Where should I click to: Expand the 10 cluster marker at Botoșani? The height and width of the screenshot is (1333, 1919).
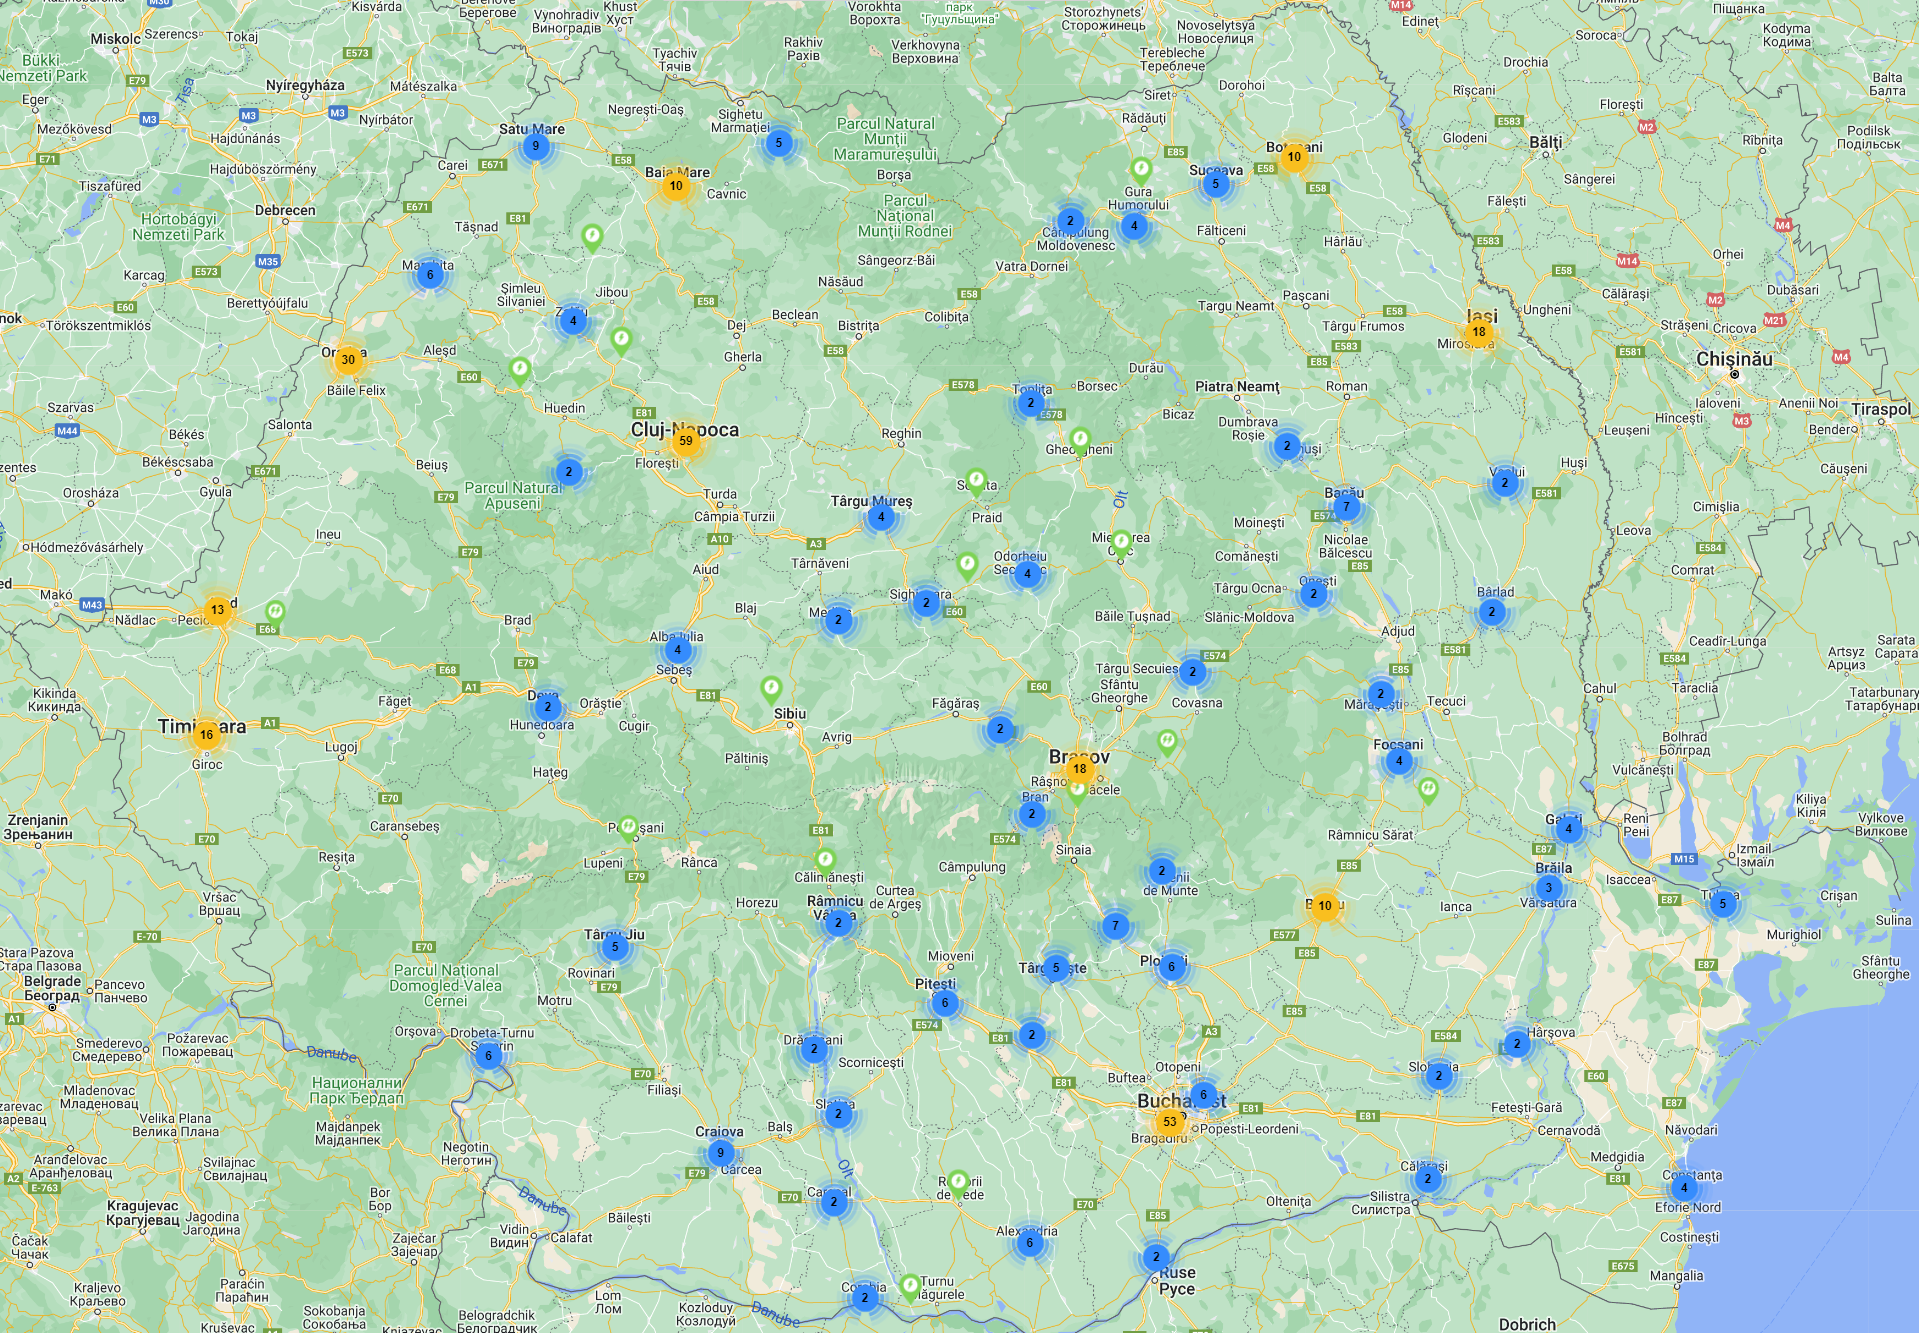coord(1294,157)
